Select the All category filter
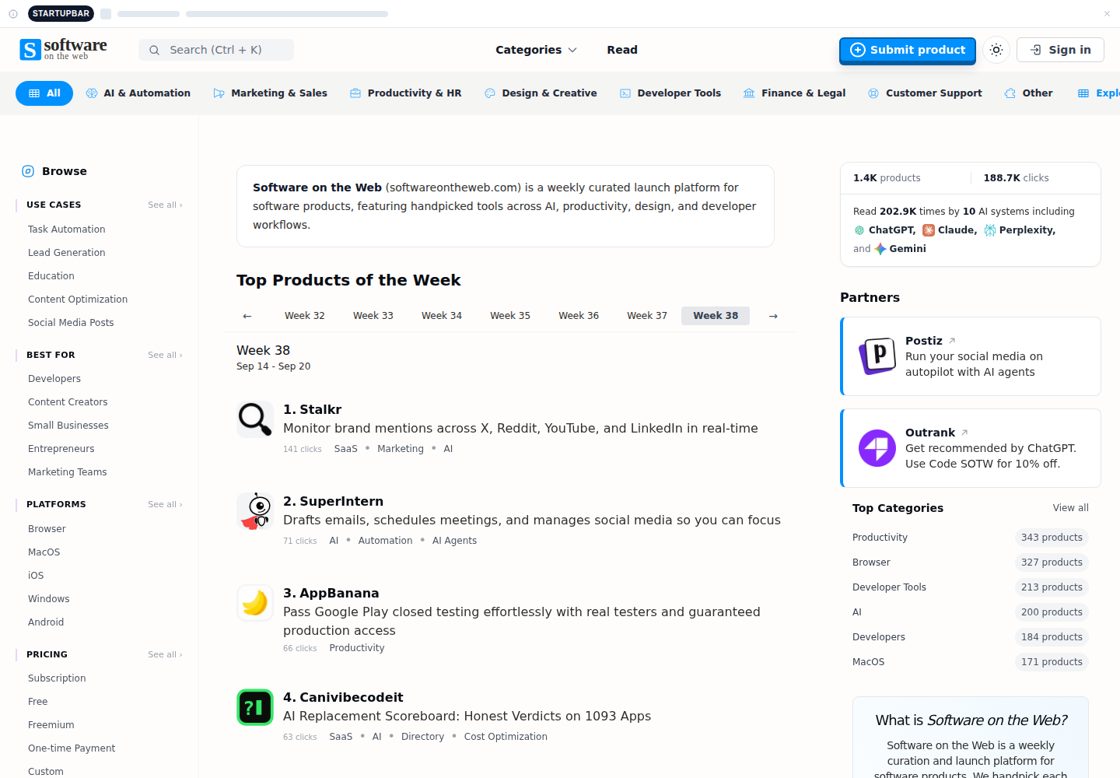The width and height of the screenshot is (1120, 778). (44, 93)
